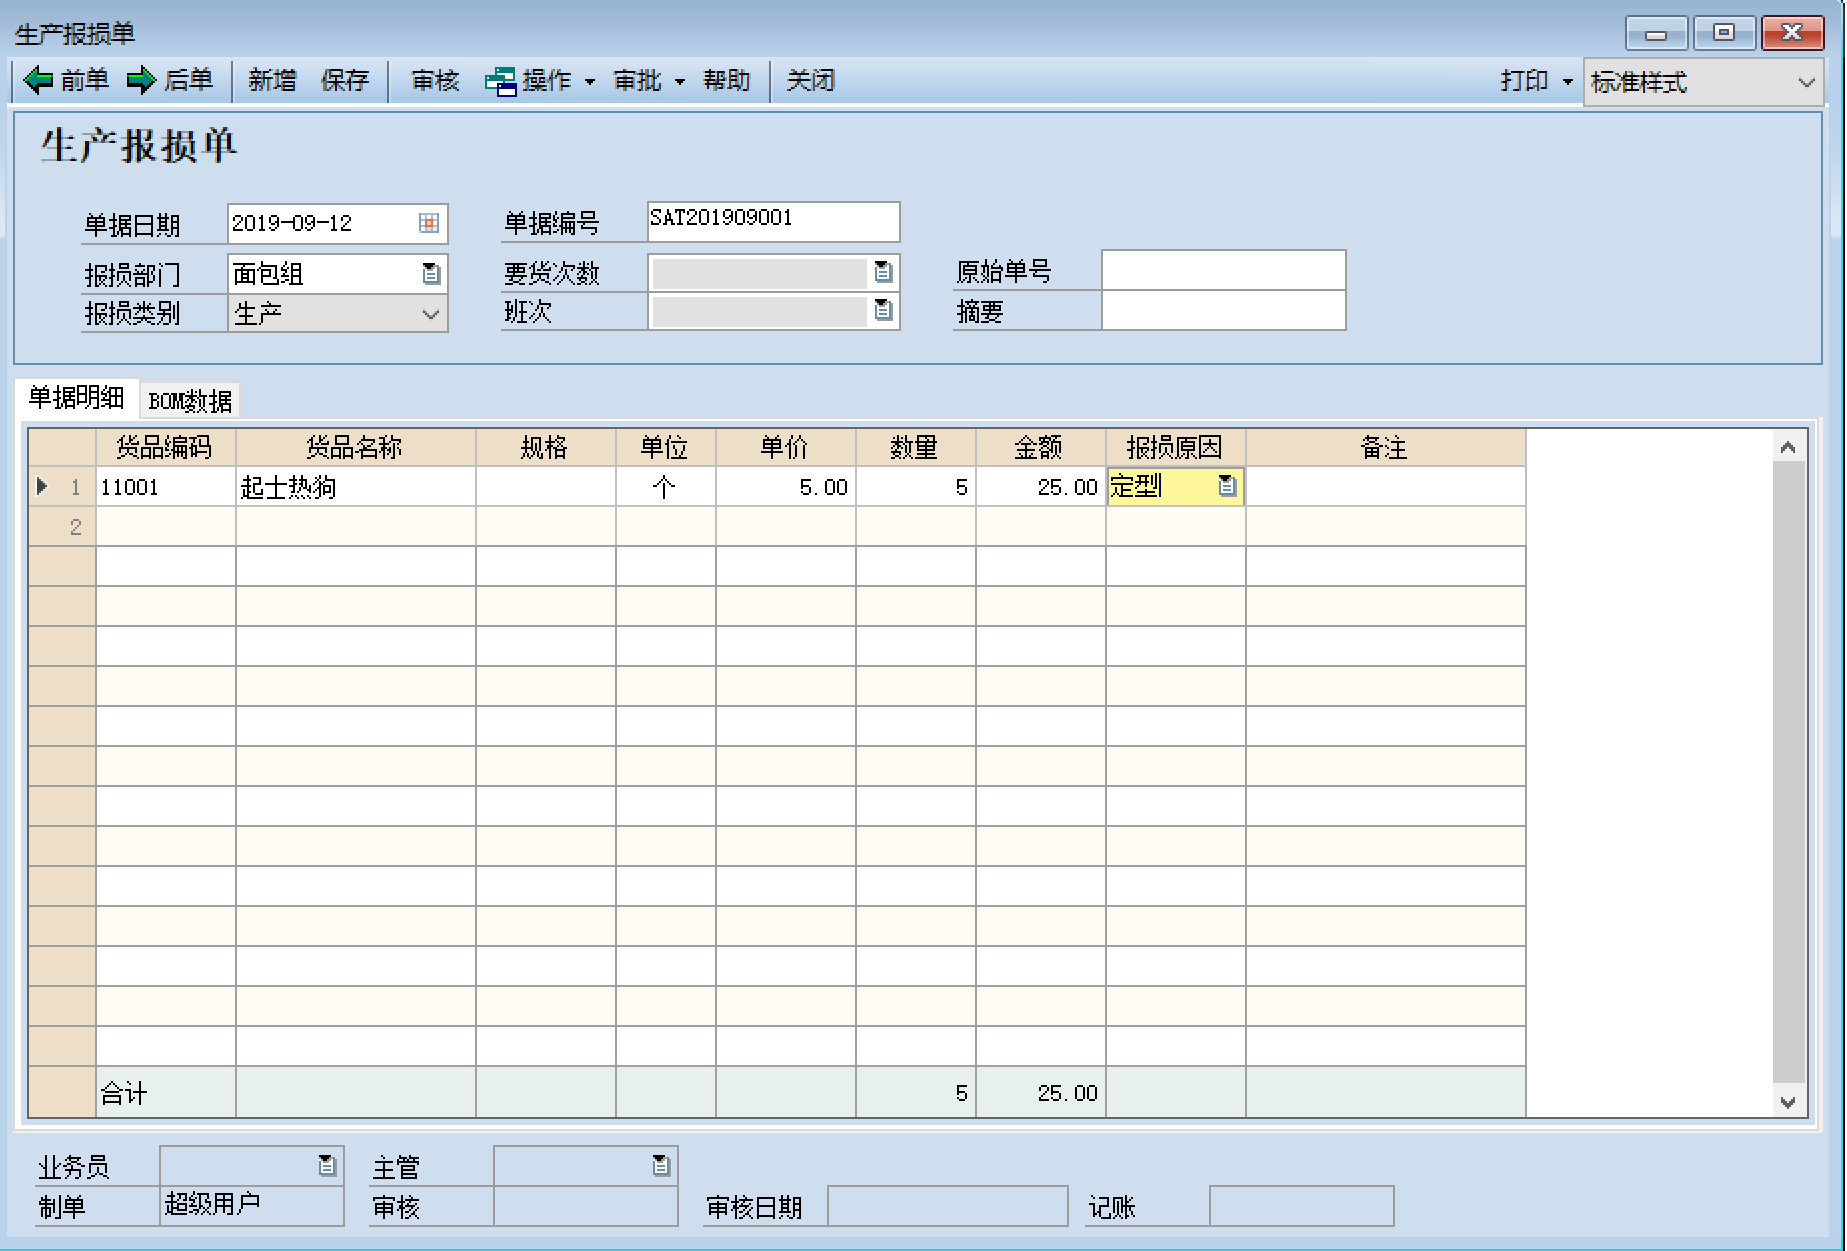This screenshot has width=1847, height=1251.
Task: Open the 报损原因 lookup in row 1
Action: (1227, 486)
